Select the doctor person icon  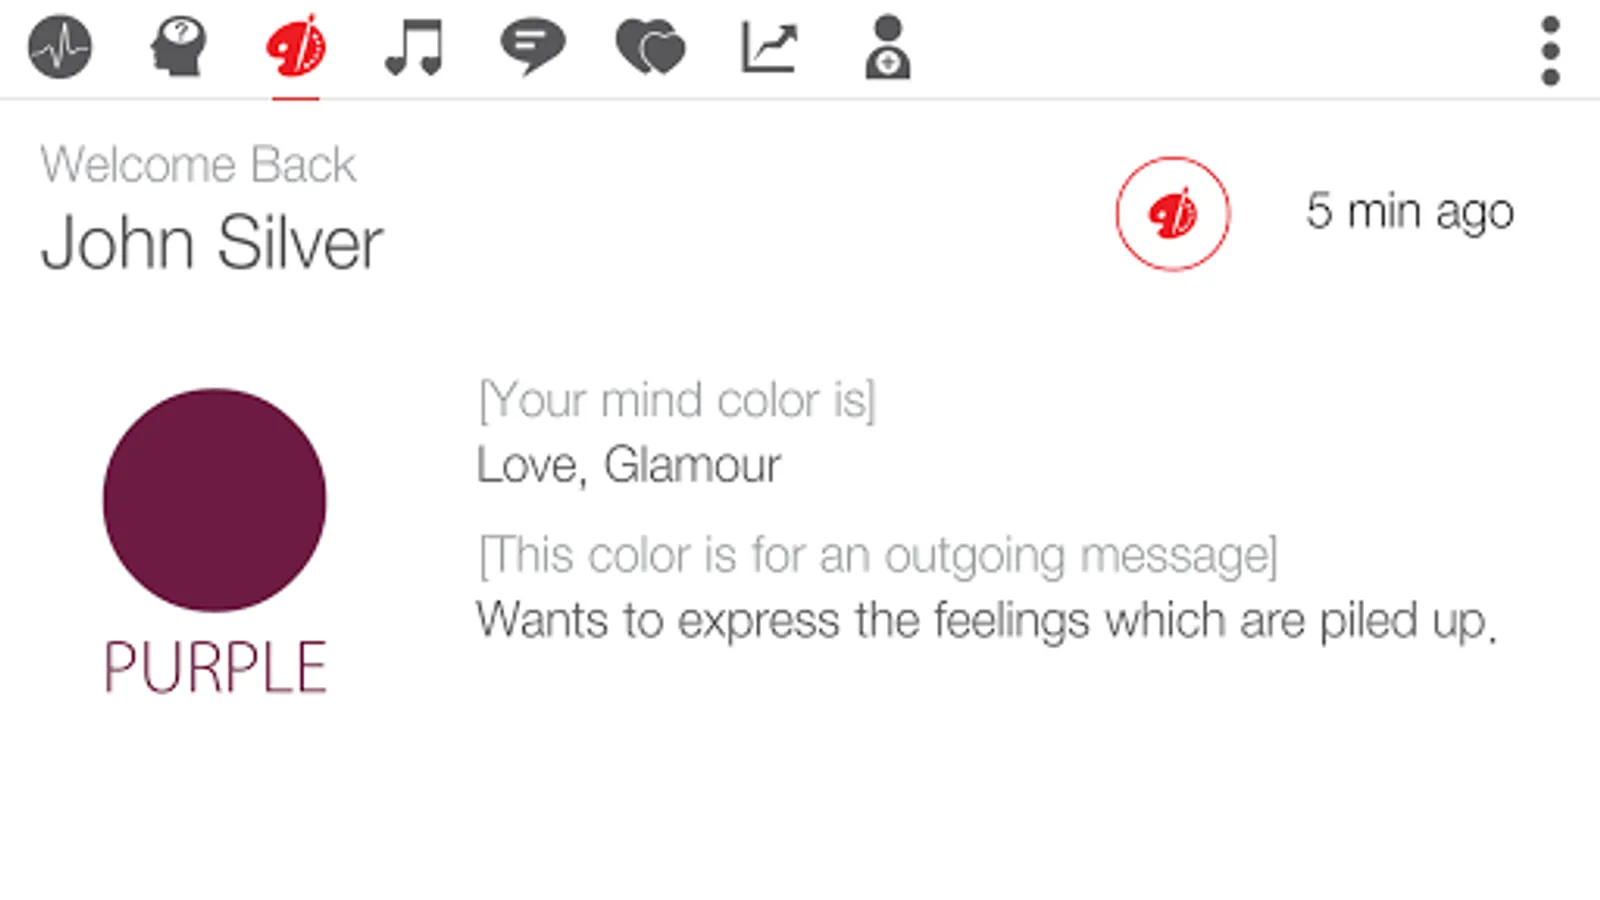click(x=887, y=46)
